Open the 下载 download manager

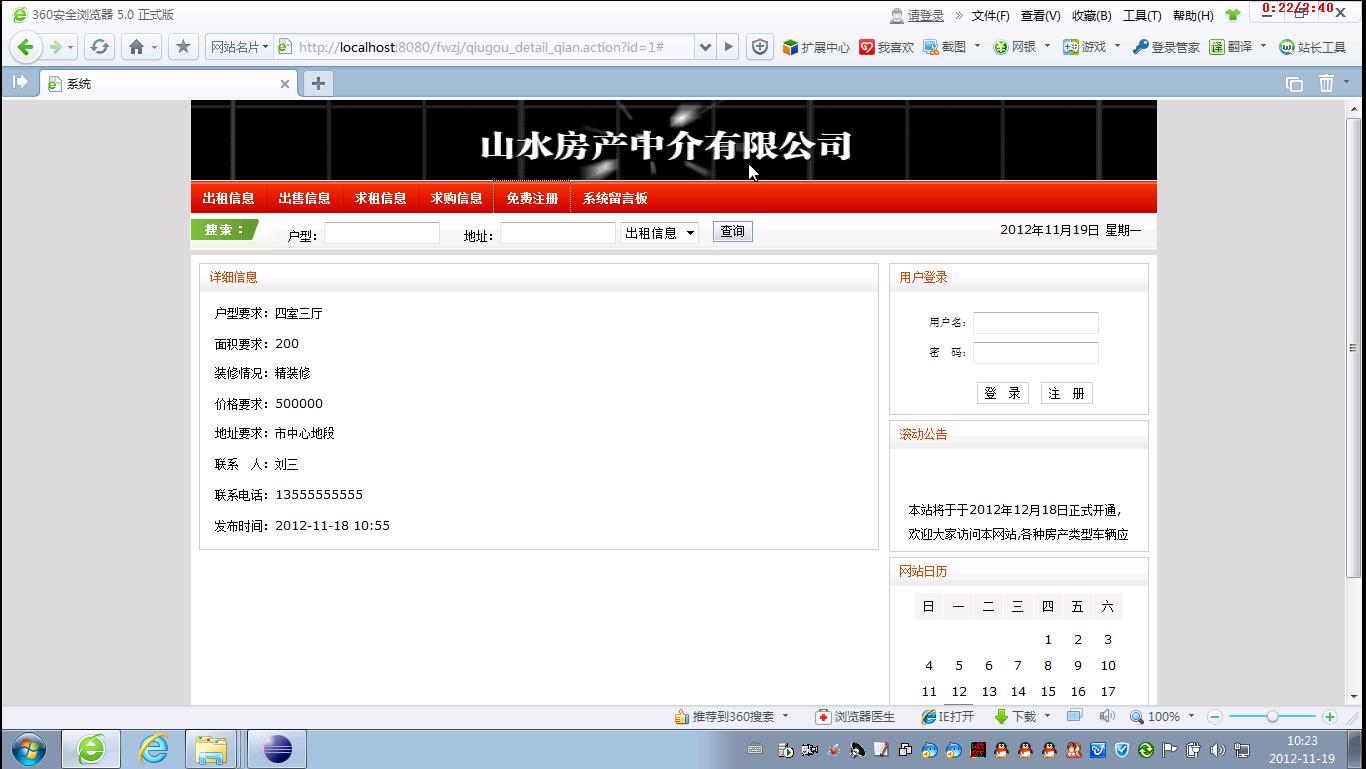1016,716
